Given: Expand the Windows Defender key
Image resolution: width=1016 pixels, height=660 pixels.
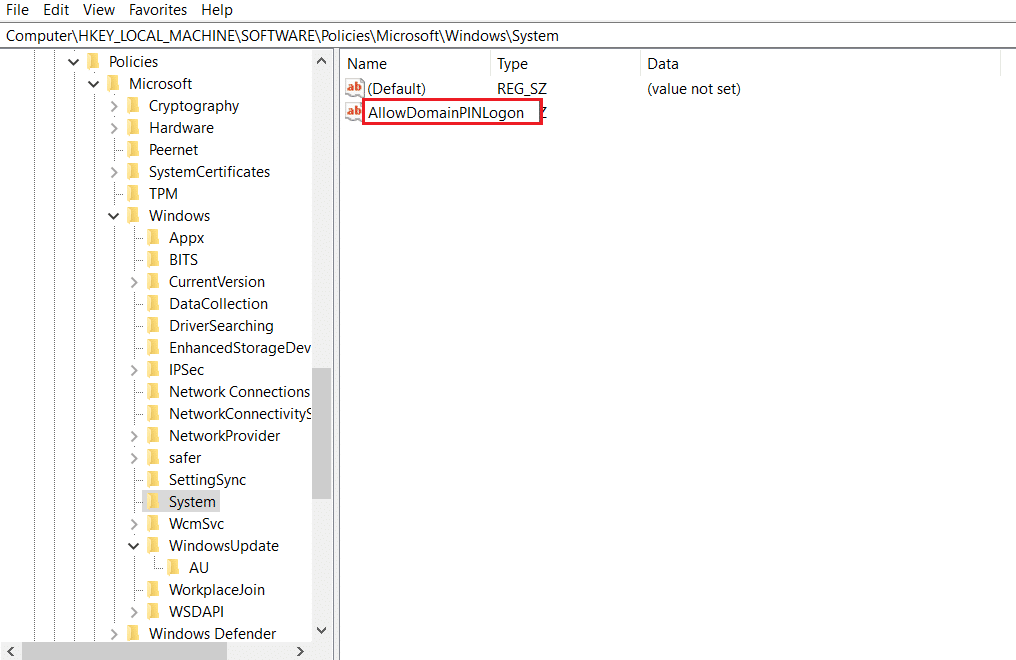Looking at the screenshot, I should [113, 634].
